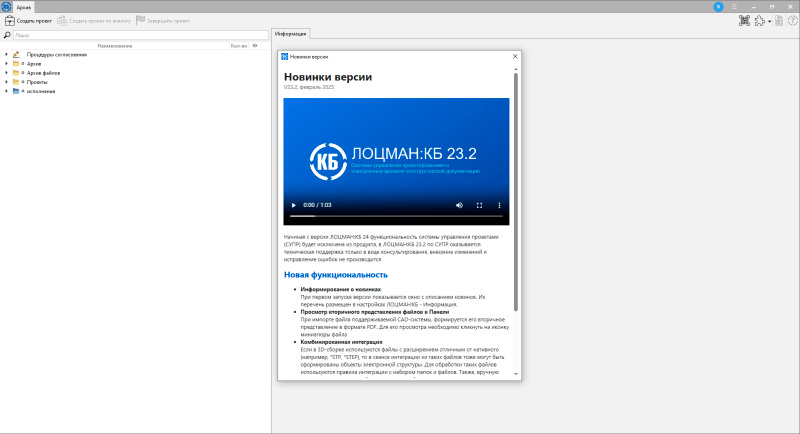Click the Просмотр вторичного представления bullet
The height and width of the screenshot is (434, 800).
coord(374,312)
